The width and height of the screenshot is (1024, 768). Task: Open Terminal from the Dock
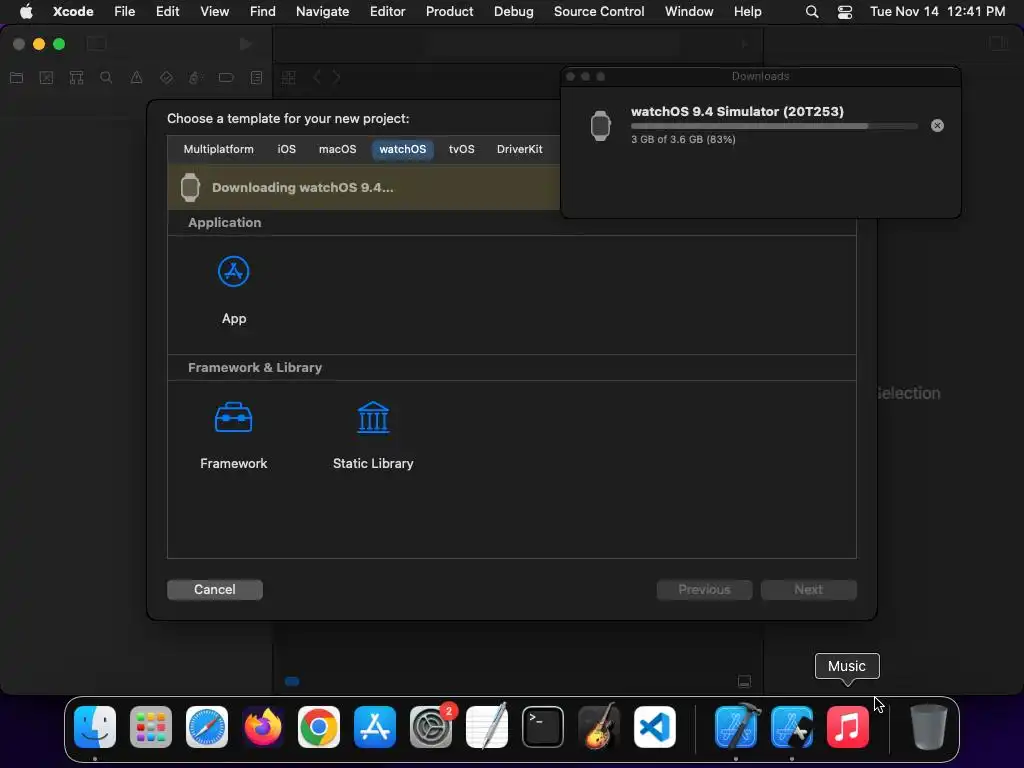tap(543, 727)
